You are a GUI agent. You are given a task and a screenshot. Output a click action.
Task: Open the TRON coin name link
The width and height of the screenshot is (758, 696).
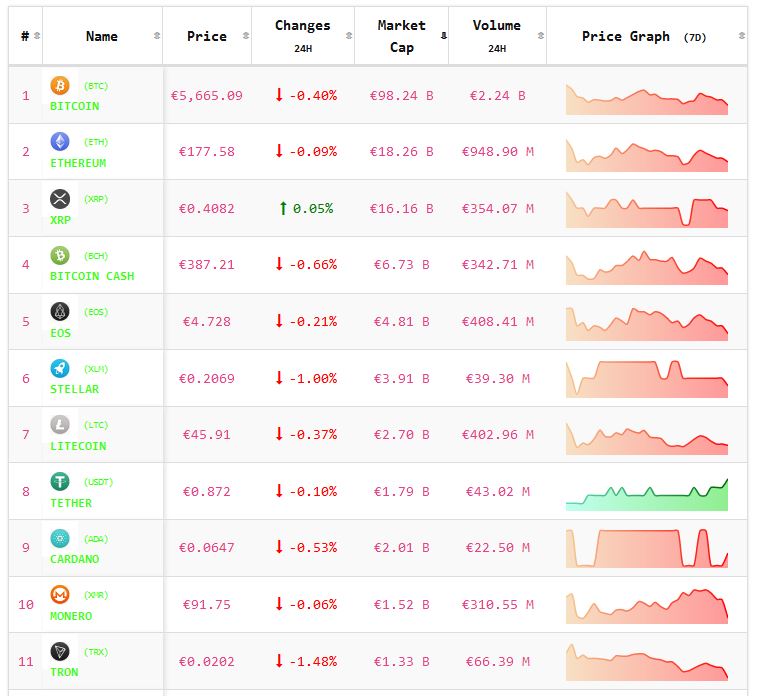point(65,672)
